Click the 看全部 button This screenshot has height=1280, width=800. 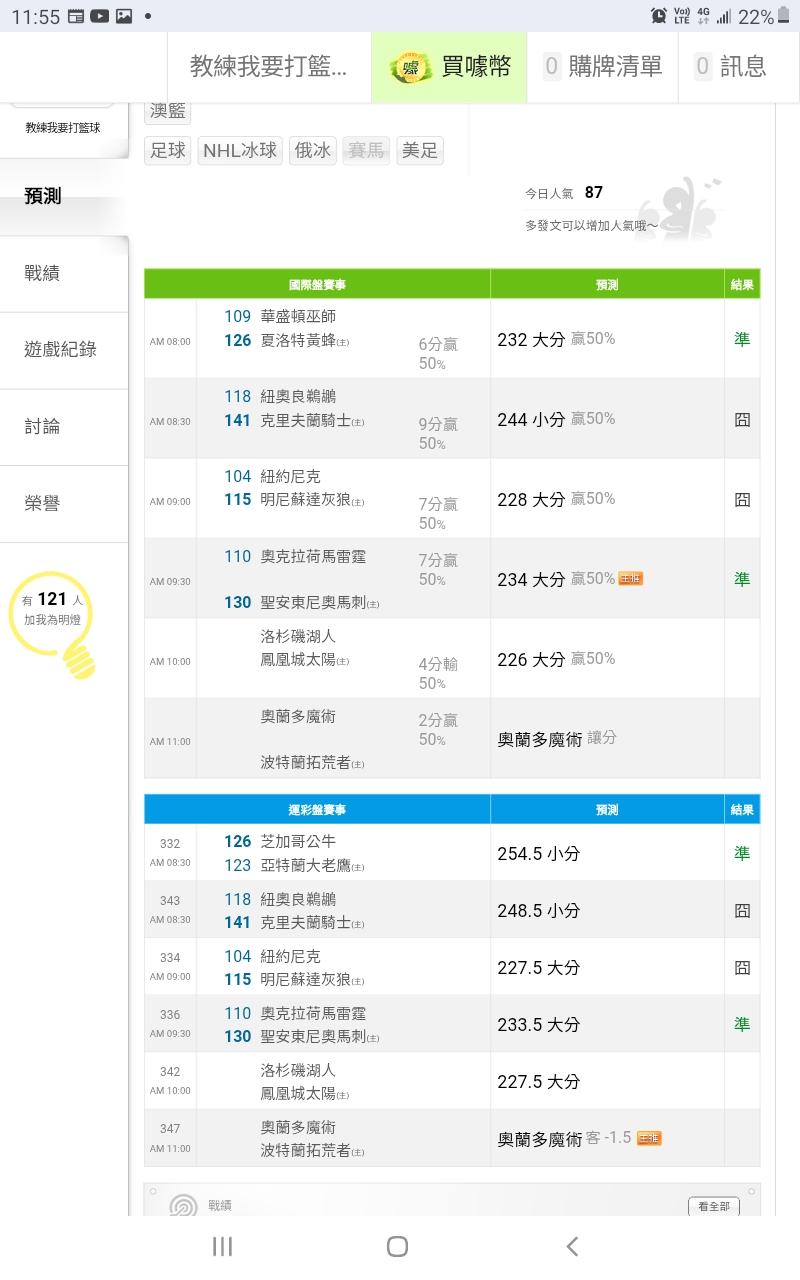tap(714, 1206)
